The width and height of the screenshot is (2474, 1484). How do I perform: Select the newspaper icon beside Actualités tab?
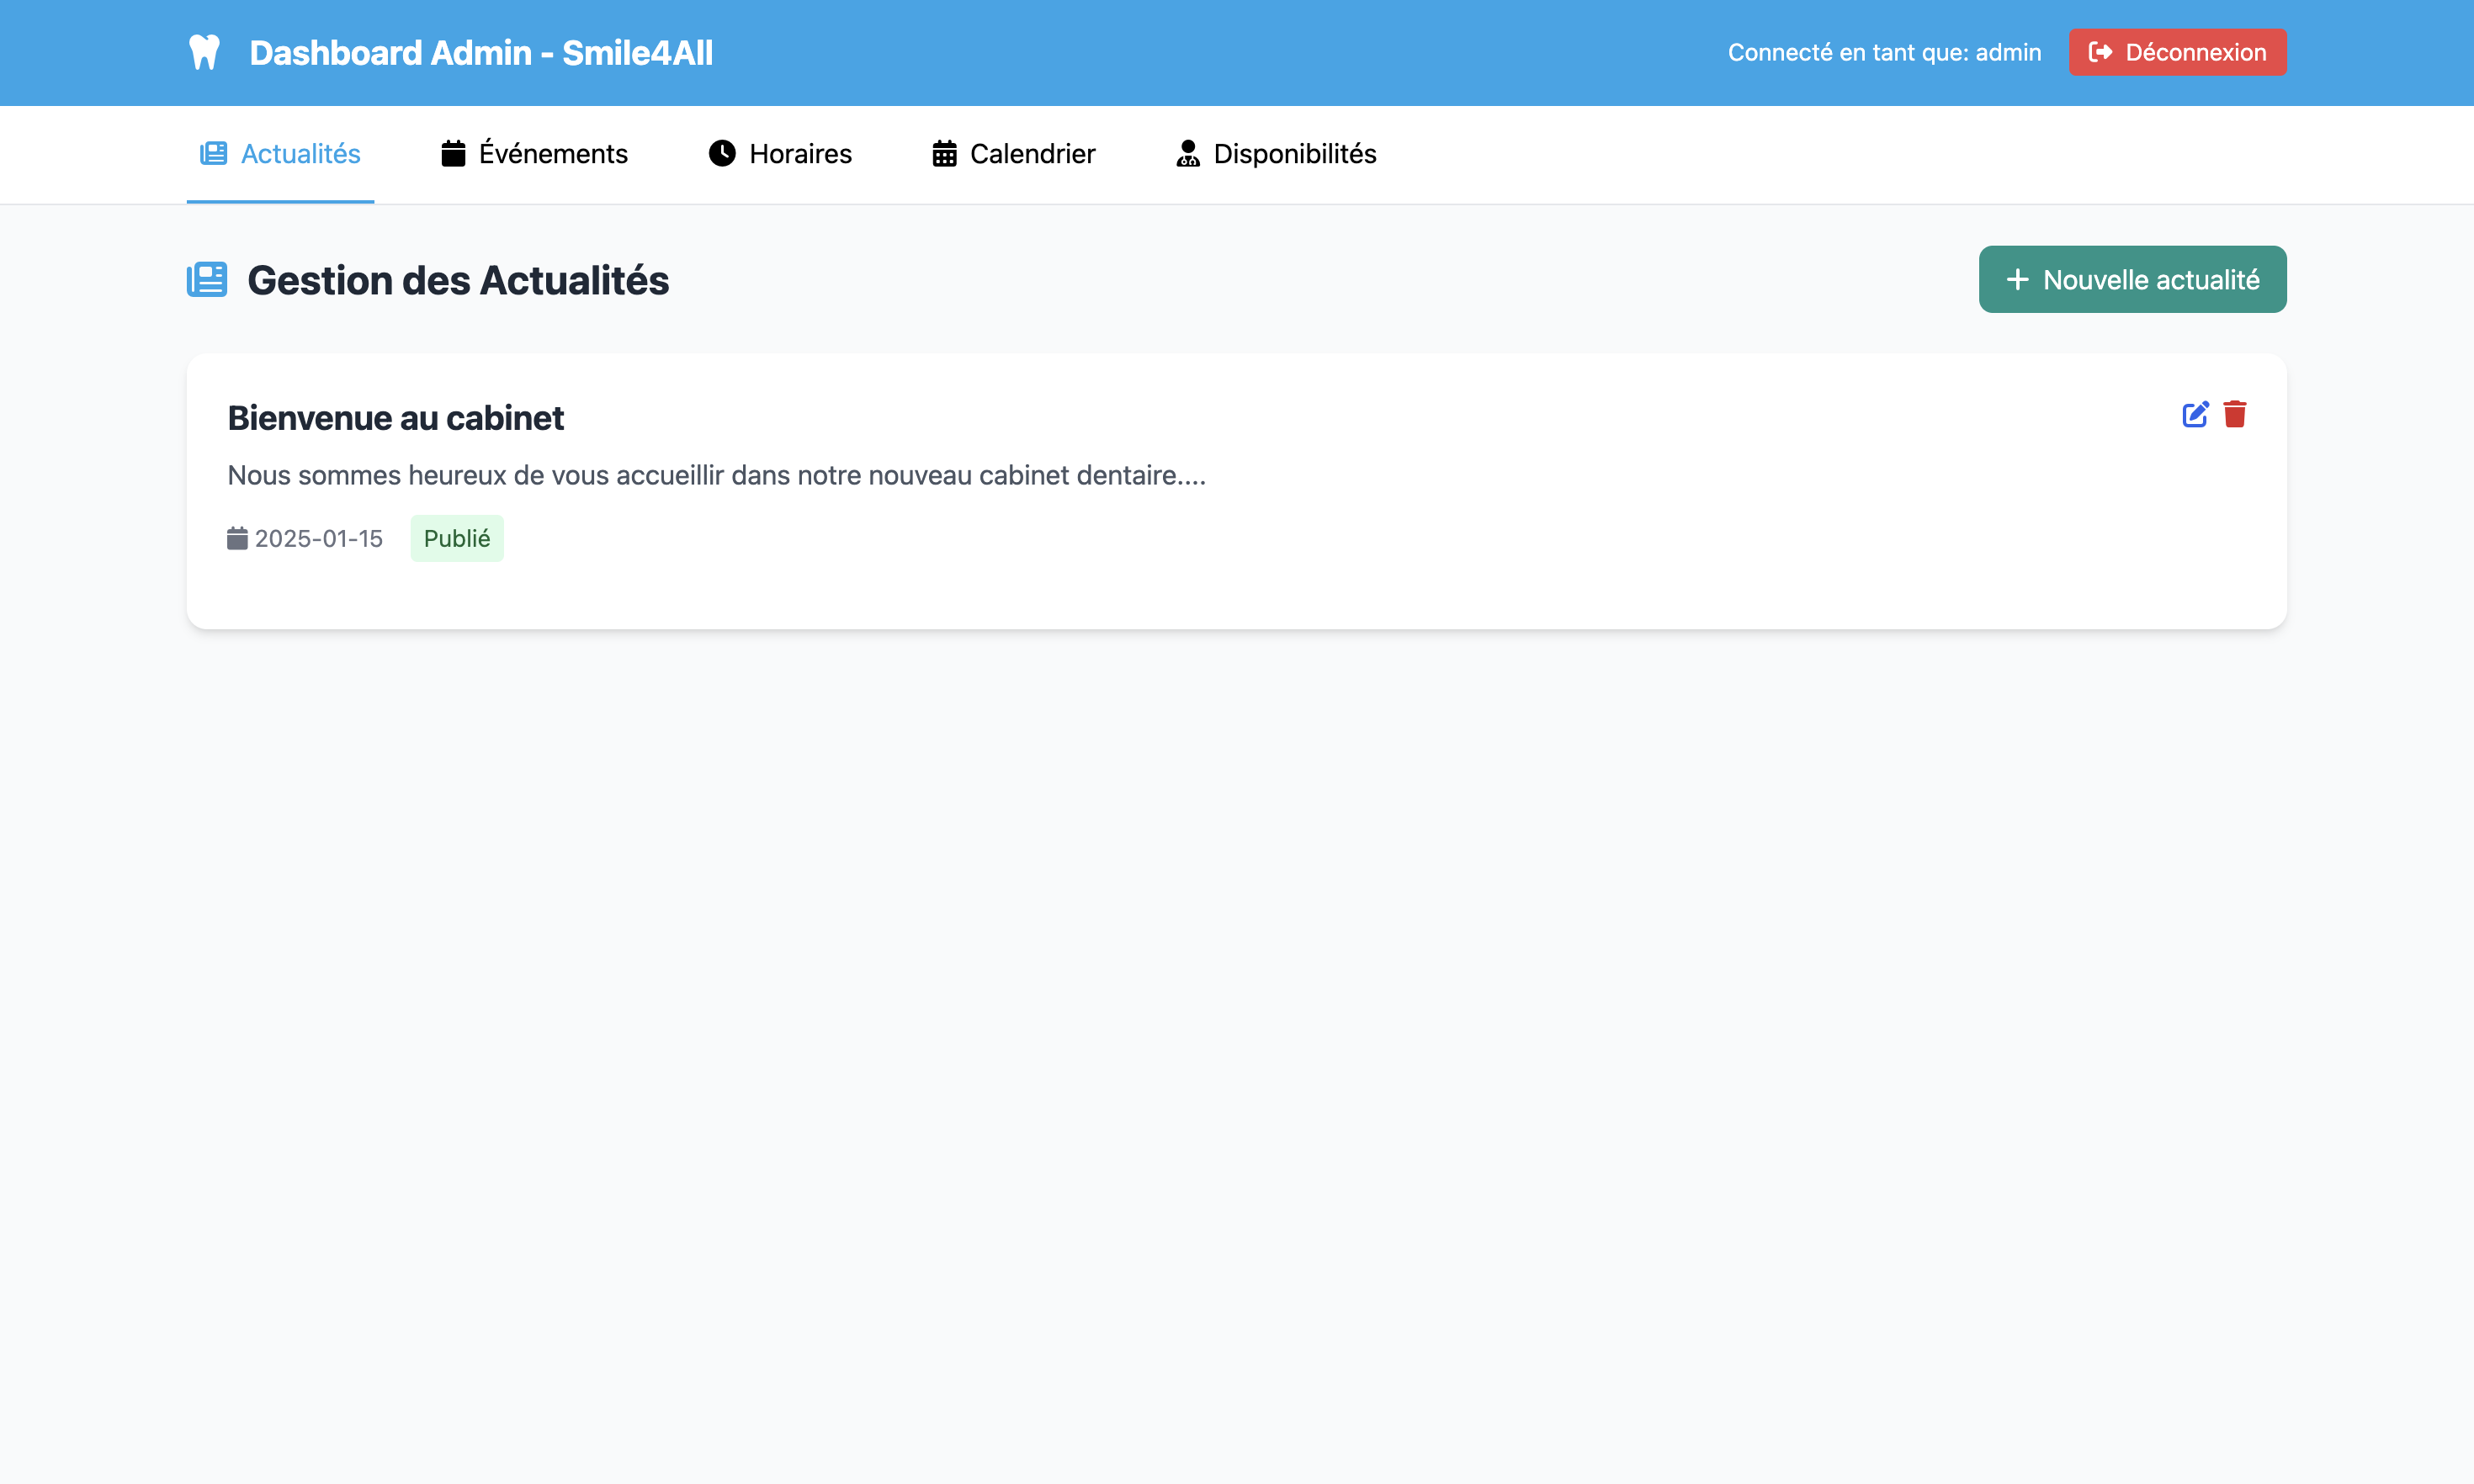coord(212,153)
